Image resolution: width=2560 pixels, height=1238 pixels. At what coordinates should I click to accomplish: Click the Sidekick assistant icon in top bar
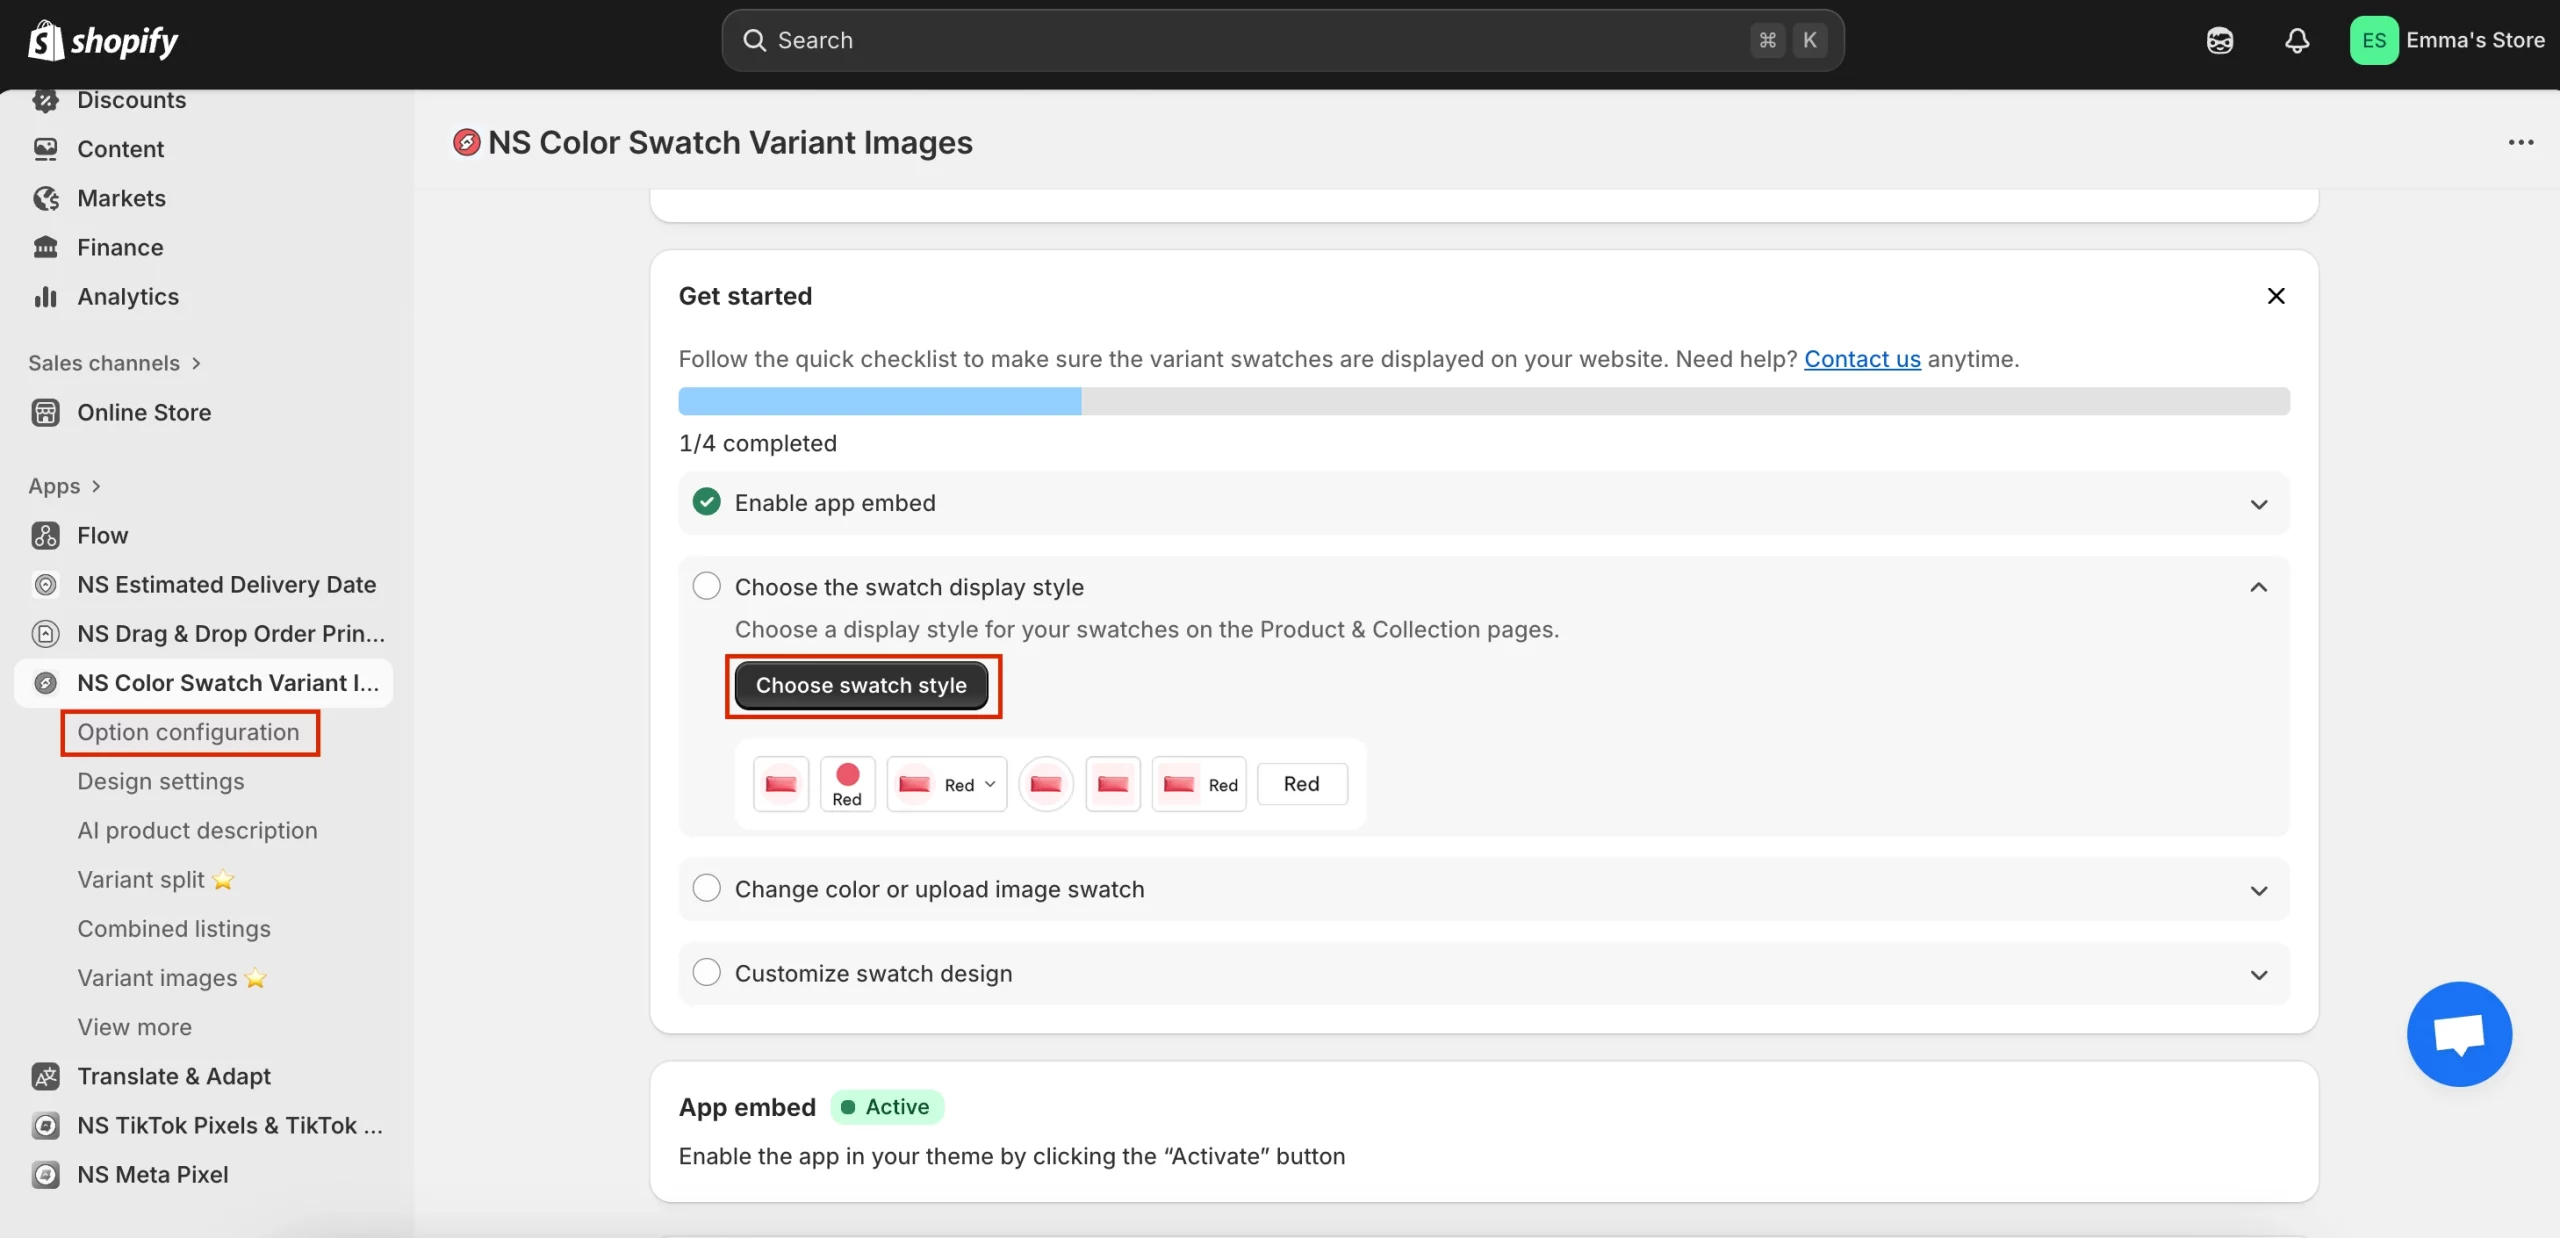pos(2219,41)
